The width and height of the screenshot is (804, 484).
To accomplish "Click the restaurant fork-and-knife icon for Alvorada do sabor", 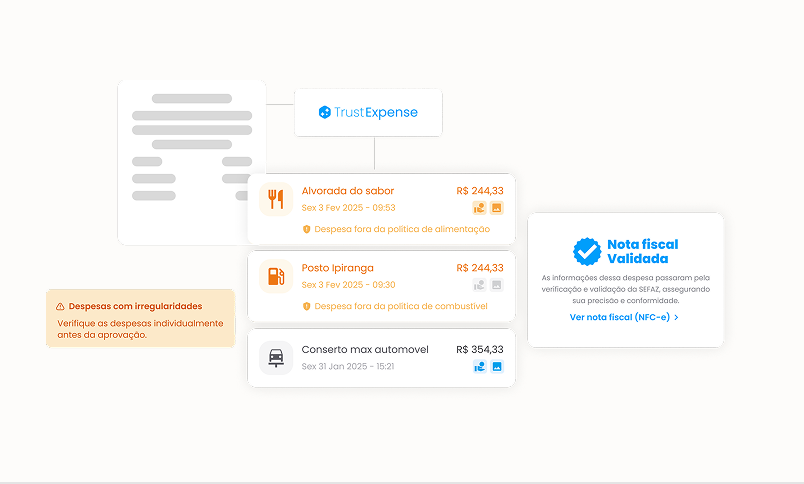I will pos(276,198).
